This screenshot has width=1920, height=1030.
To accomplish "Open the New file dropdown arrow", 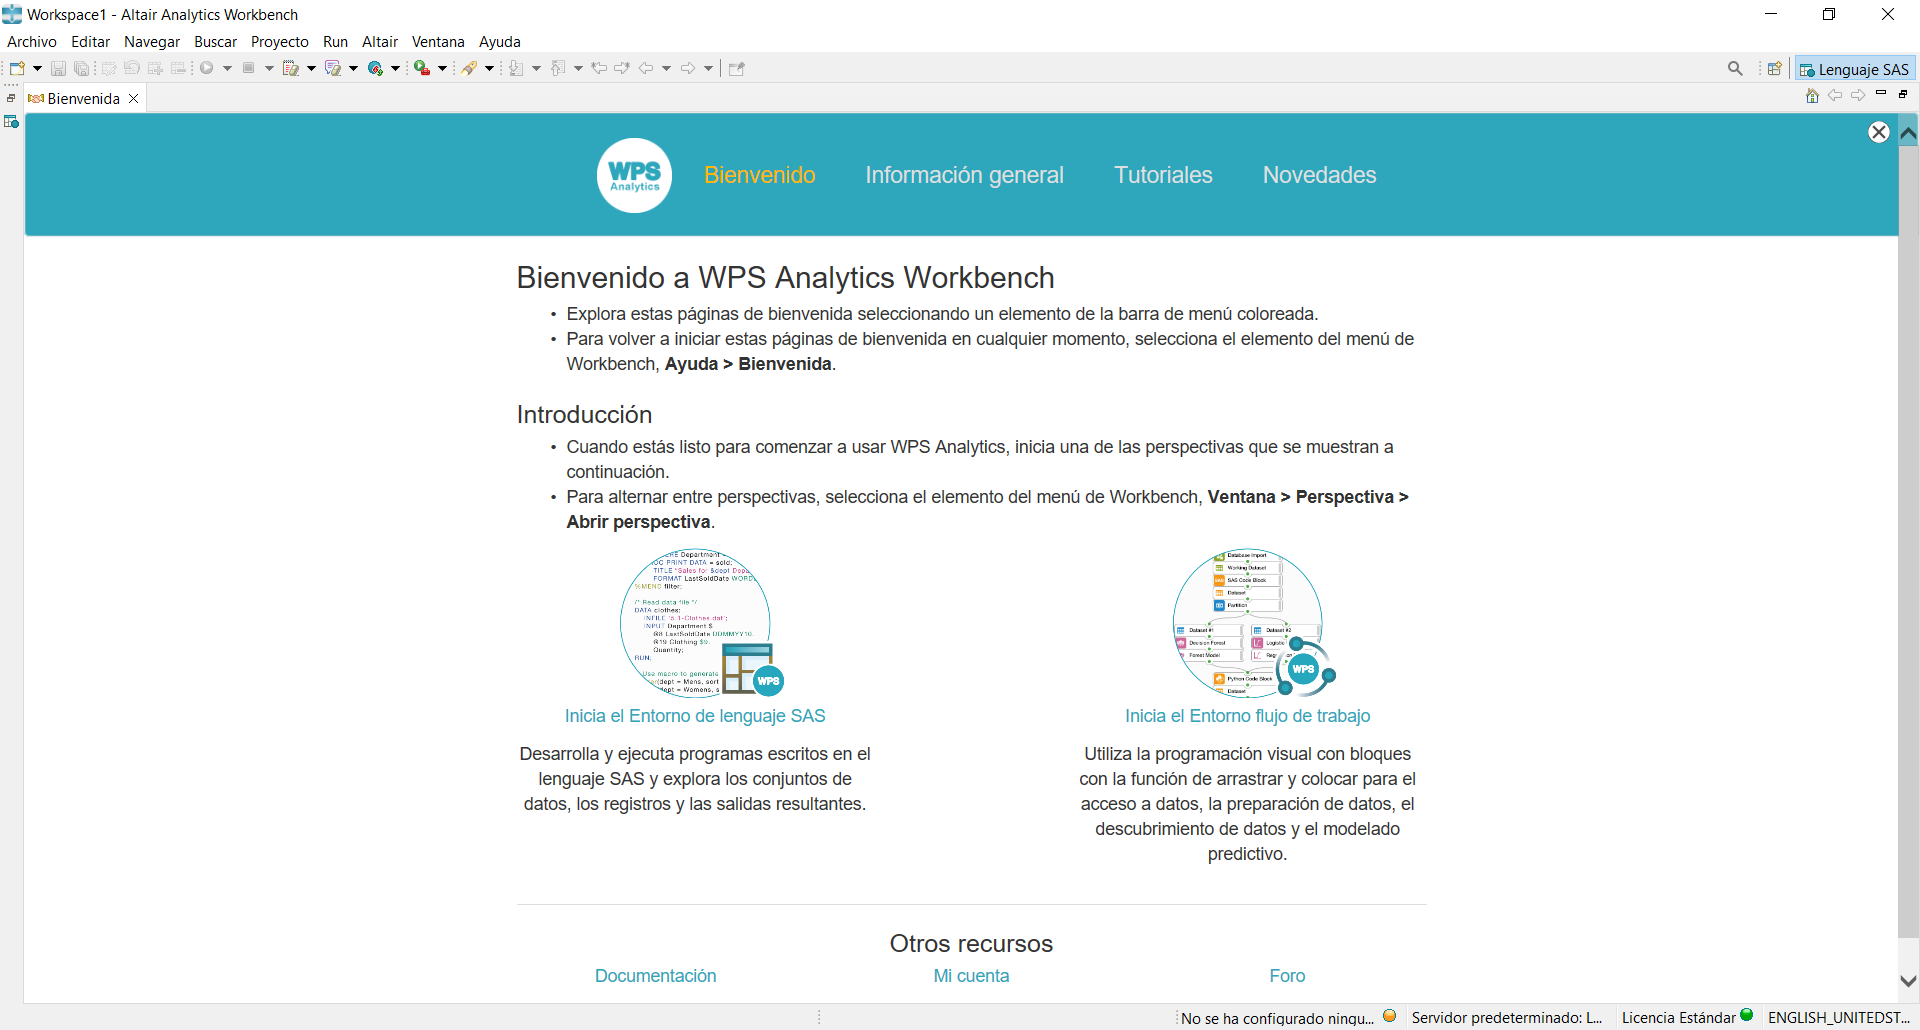I will [37, 68].
